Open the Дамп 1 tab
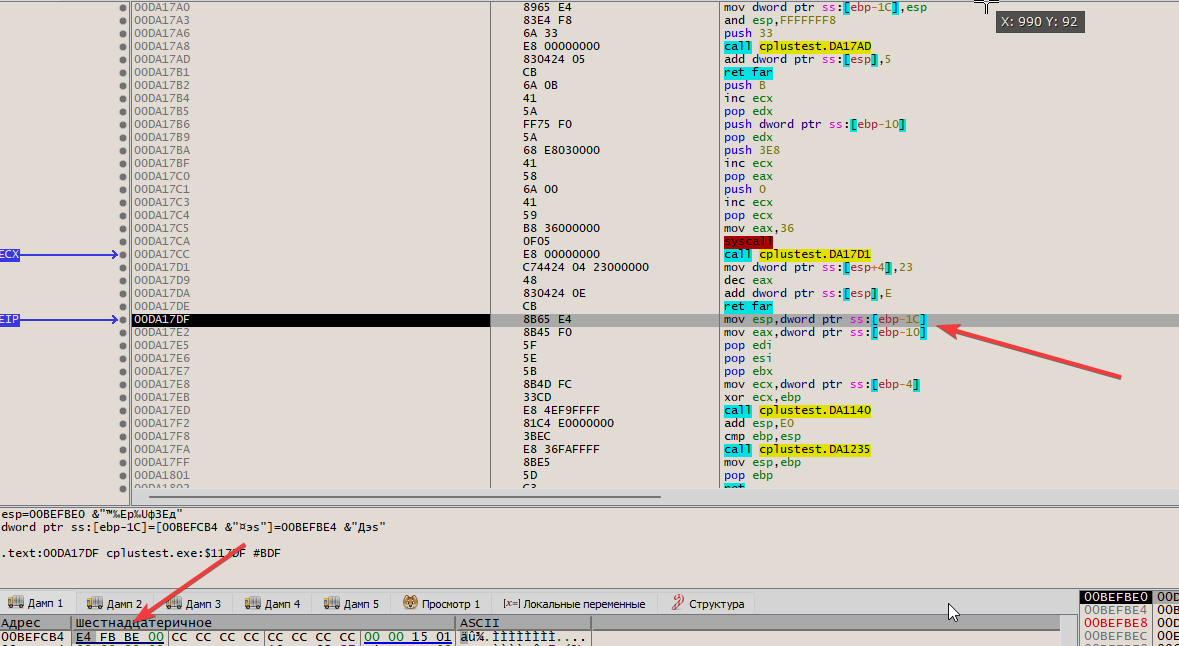 [36, 604]
